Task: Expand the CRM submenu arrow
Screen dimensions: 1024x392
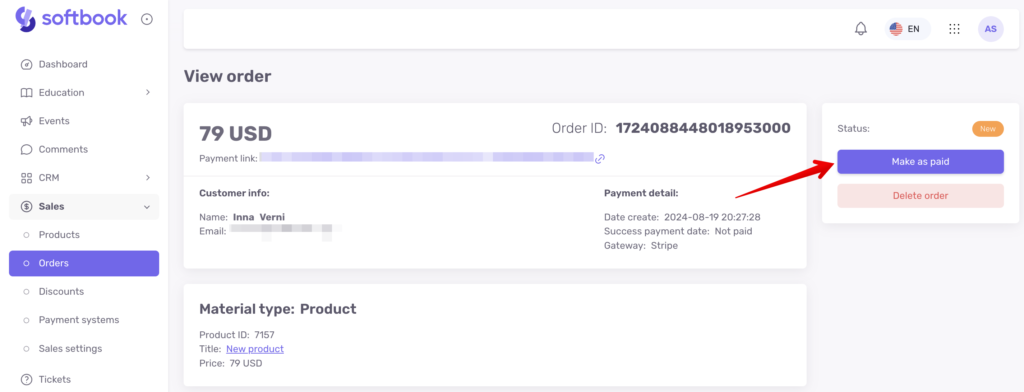Action: 148,178
